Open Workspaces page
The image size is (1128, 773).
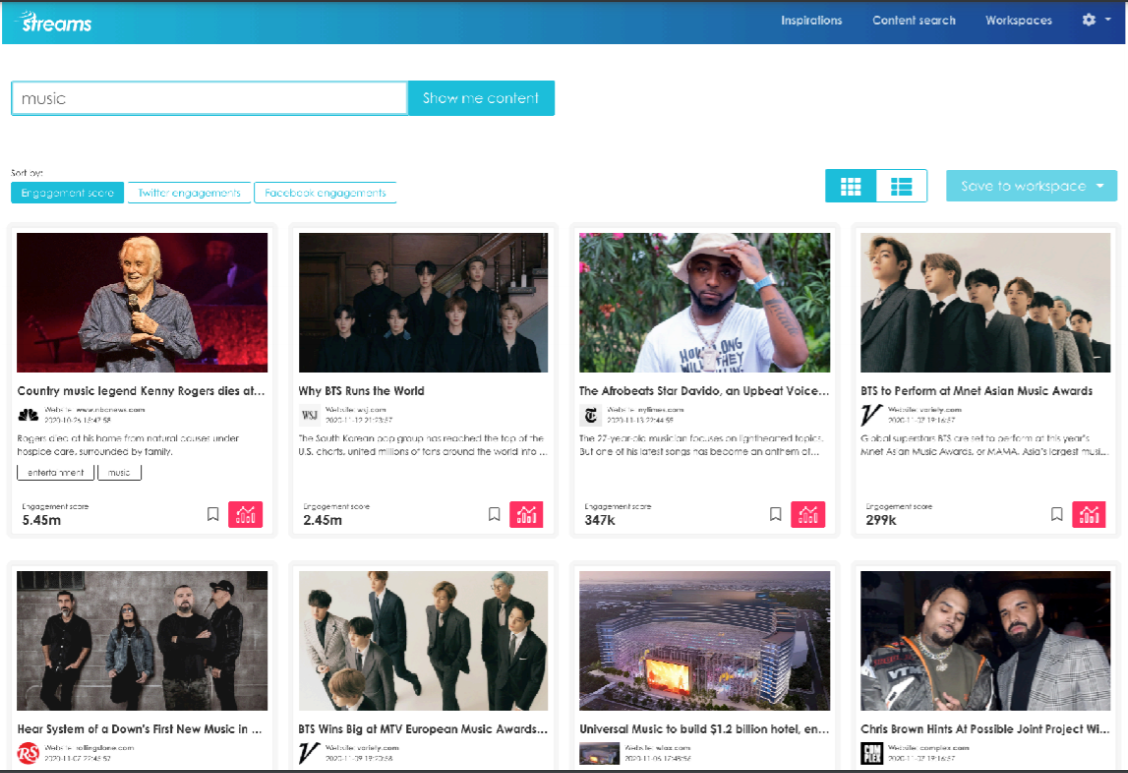click(x=1019, y=20)
